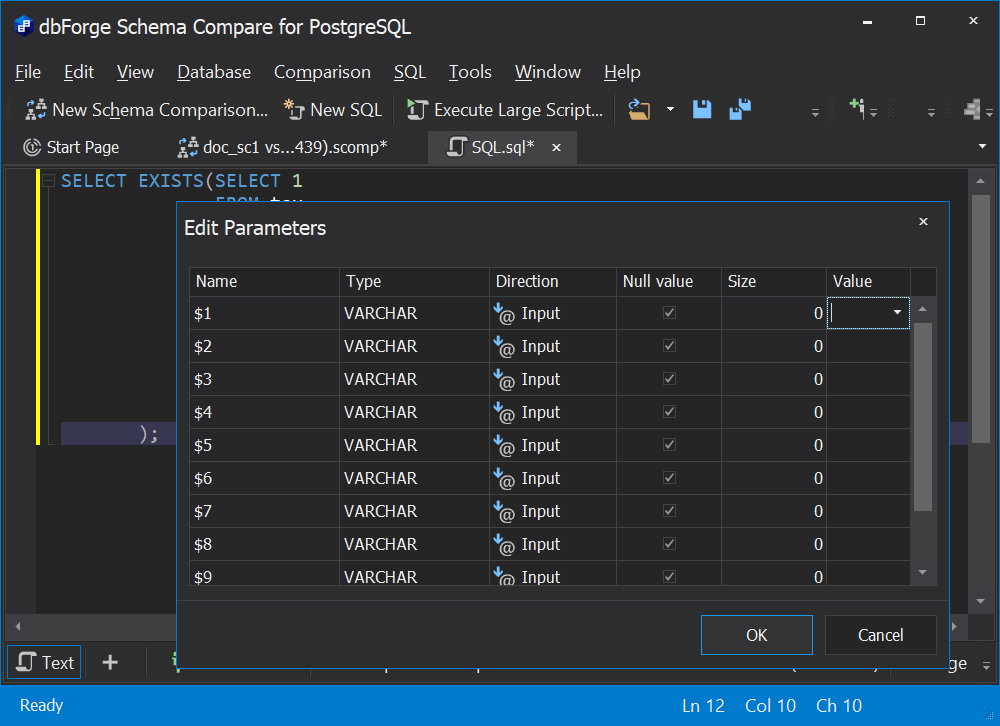This screenshot has width=1000, height=726.
Task: Click the Input direction icon for $6
Action: pyautogui.click(x=504, y=478)
